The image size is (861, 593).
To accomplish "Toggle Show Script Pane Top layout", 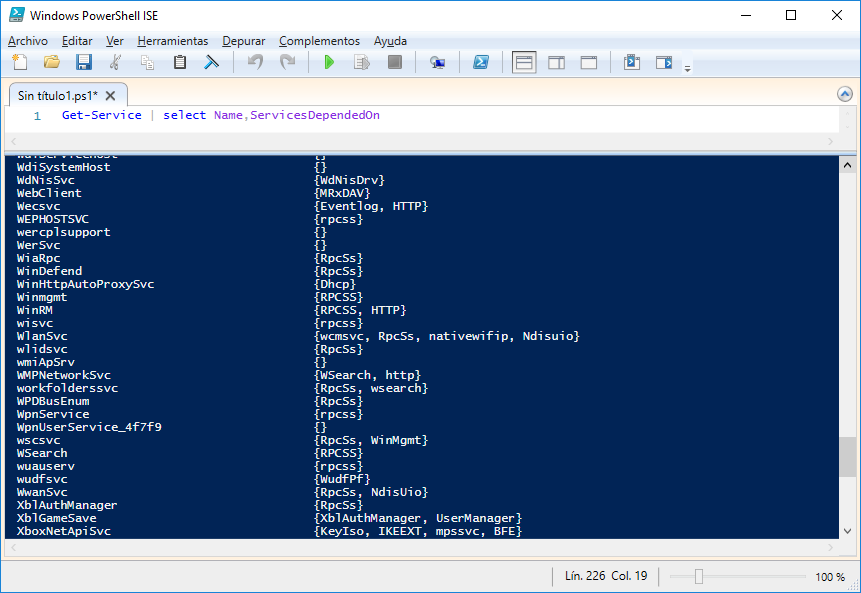I will [x=523, y=61].
